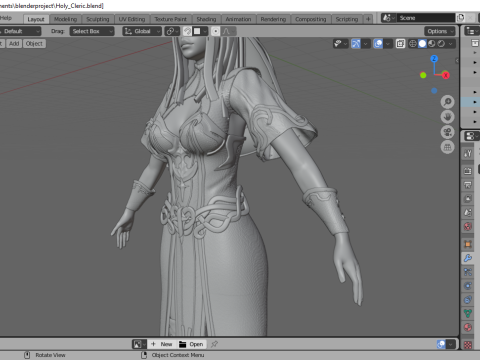This screenshot has height=360, width=480.
Task: Click the Open image button
Action: tap(191, 344)
